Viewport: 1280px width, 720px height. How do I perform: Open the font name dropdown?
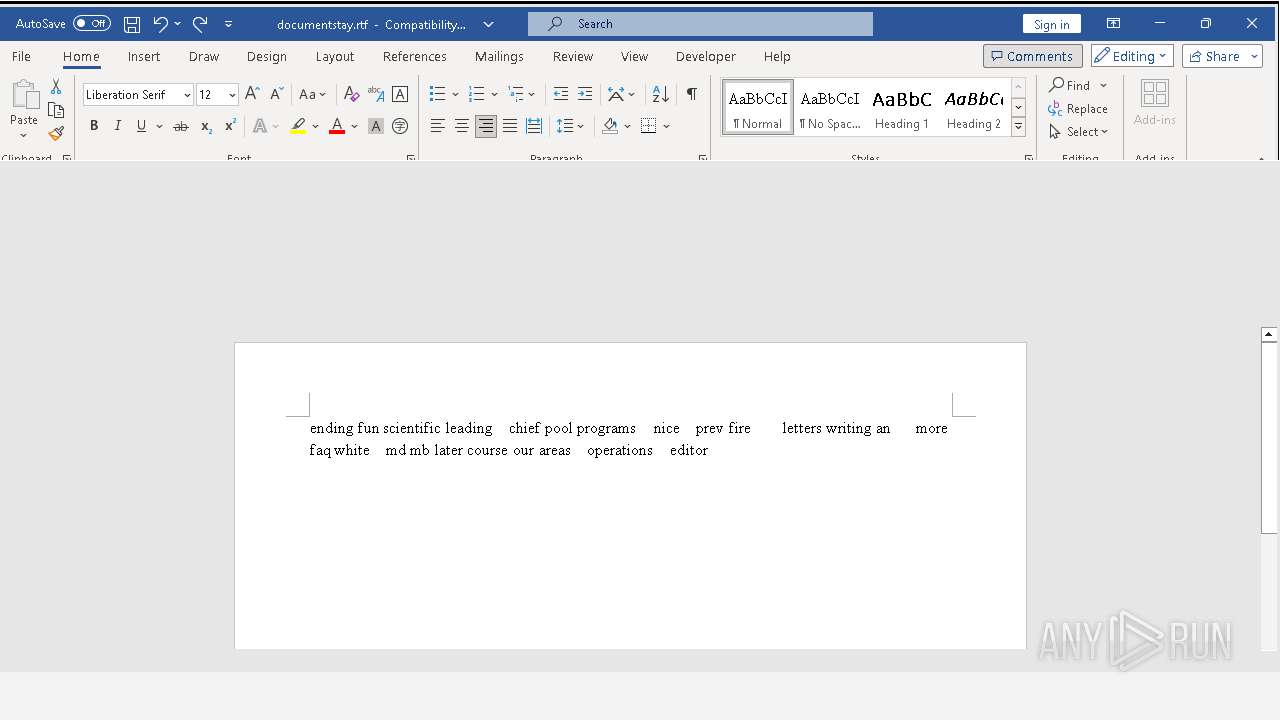point(187,95)
